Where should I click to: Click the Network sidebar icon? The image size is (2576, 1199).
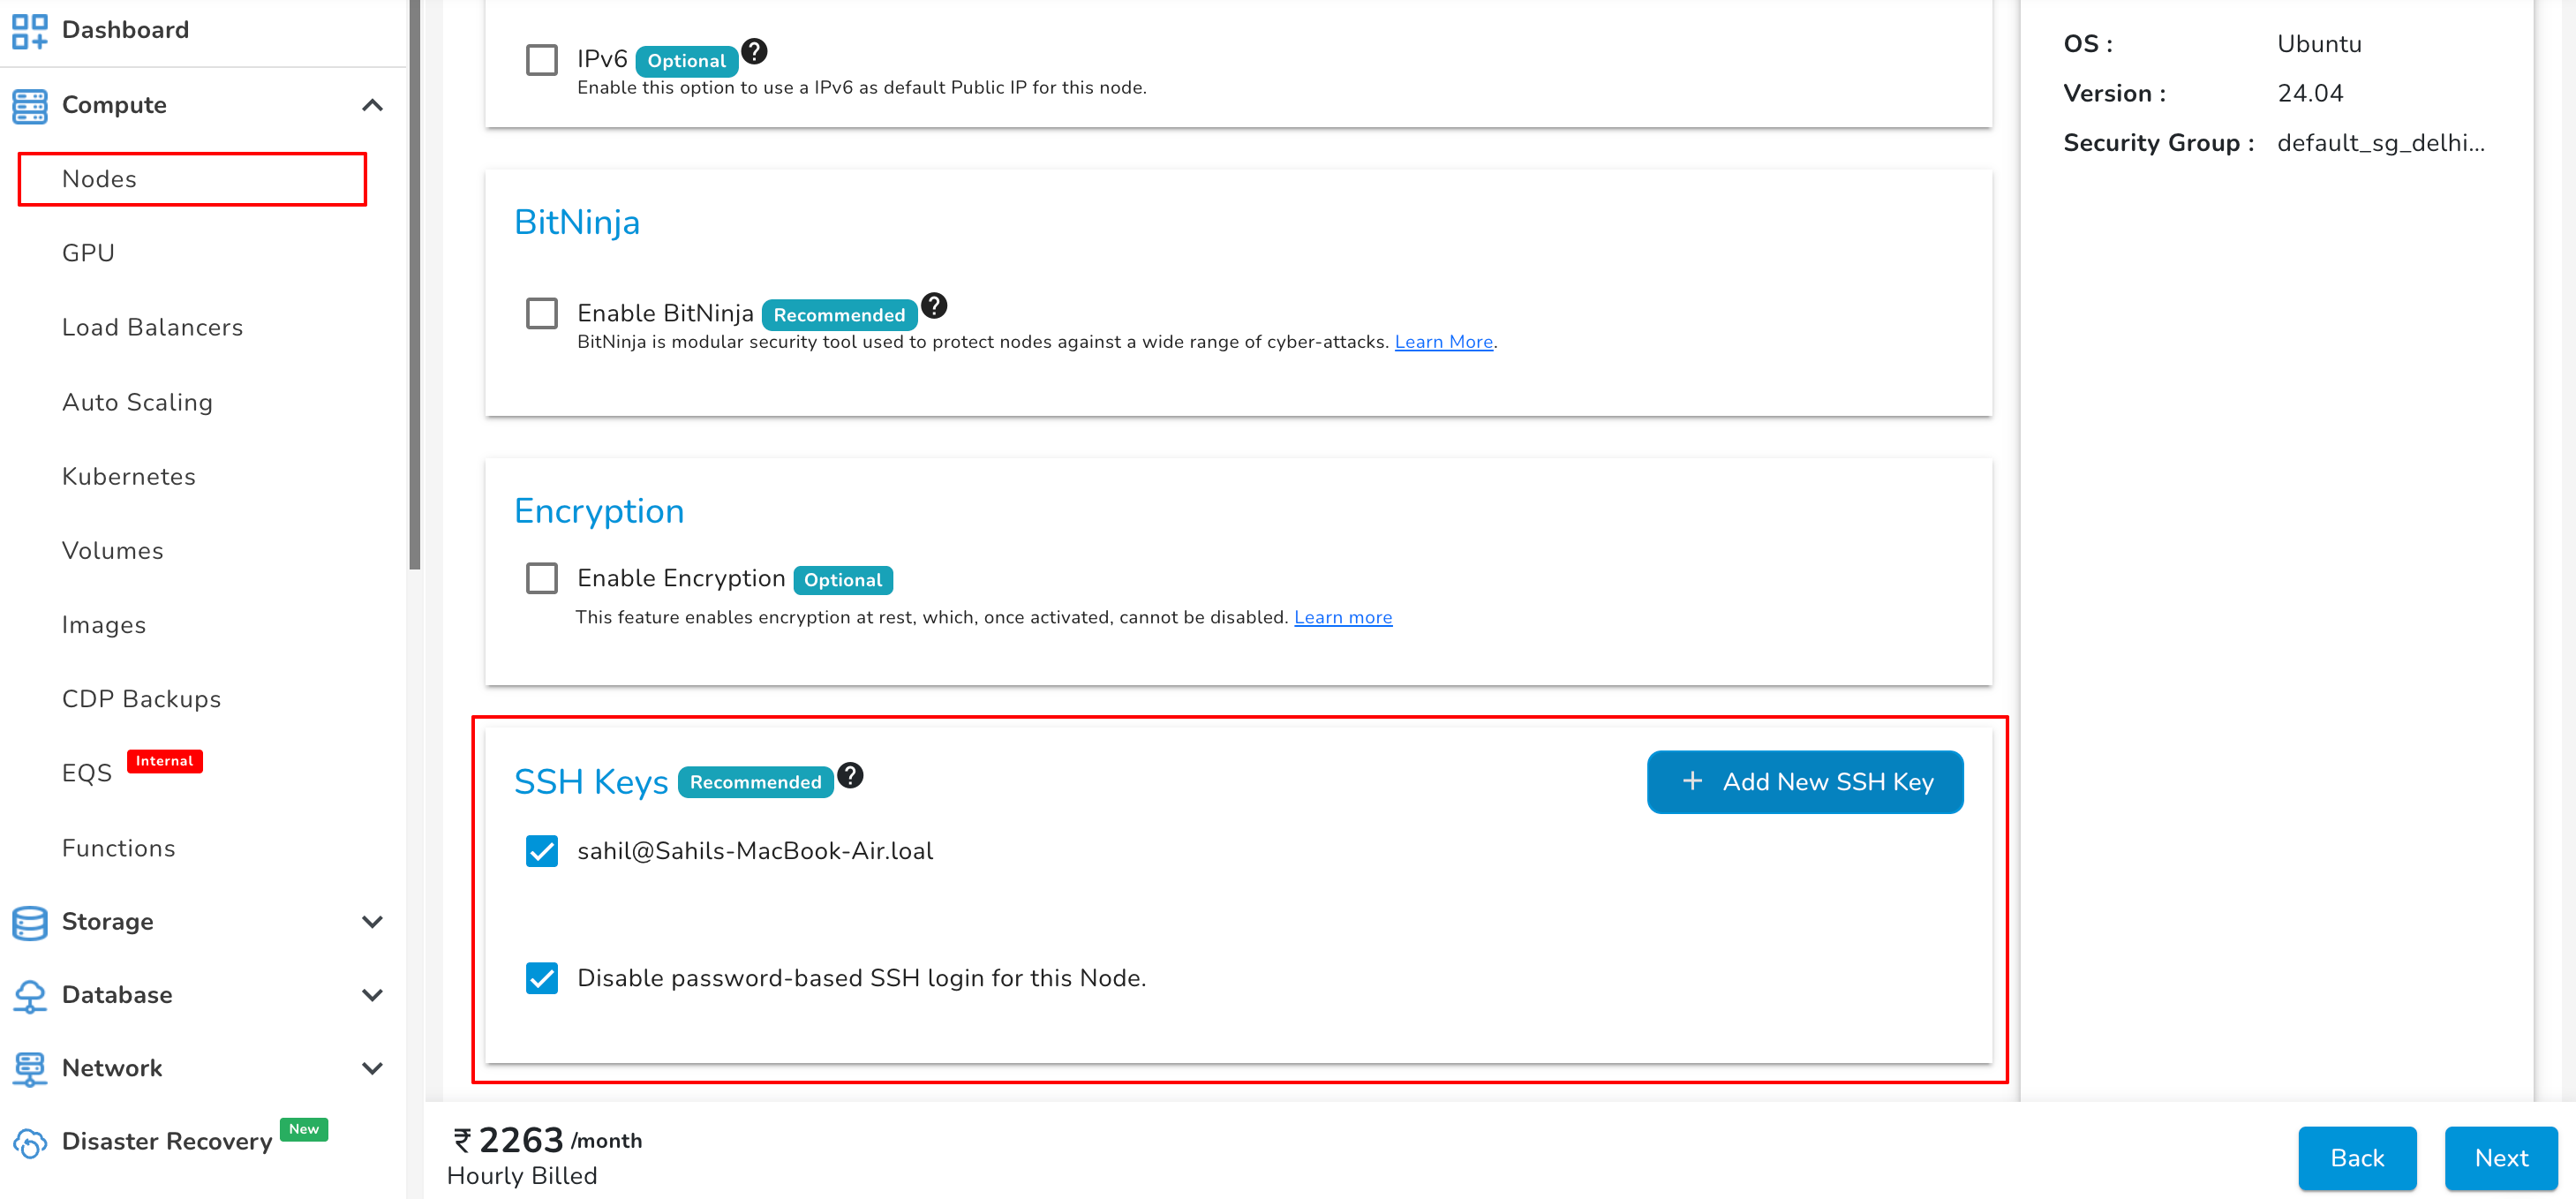pyautogui.click(x=29, y=1068)
